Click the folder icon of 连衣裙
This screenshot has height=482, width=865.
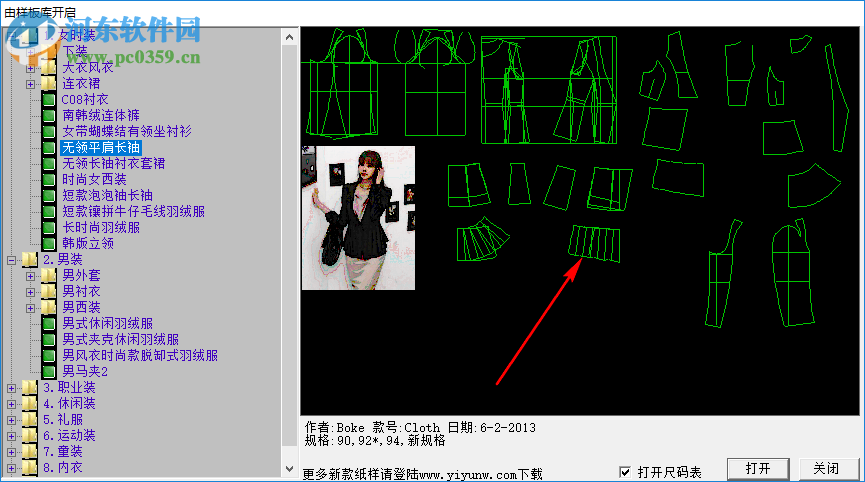click(49, 84)
